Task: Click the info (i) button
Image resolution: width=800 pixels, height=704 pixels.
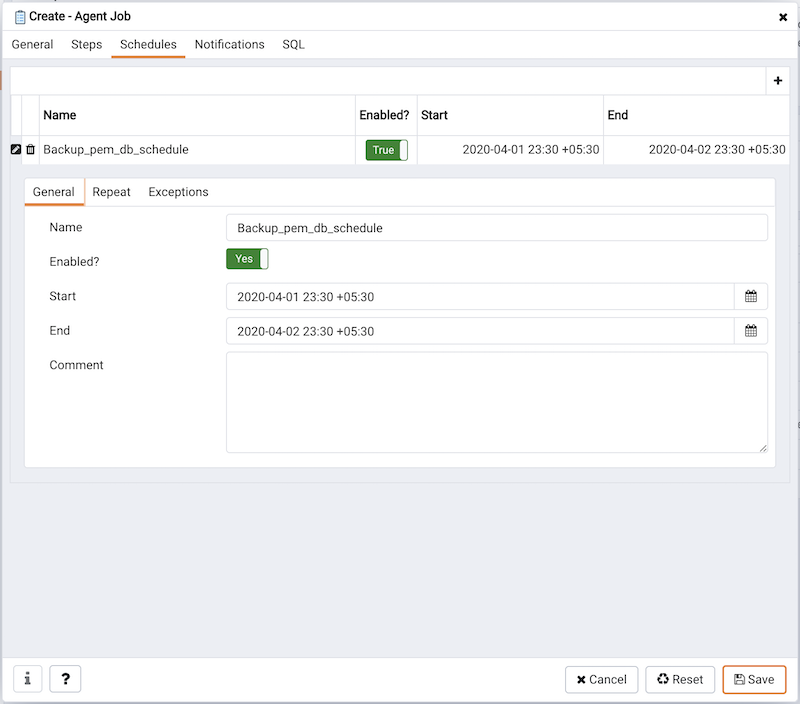Action: [28, 679]
